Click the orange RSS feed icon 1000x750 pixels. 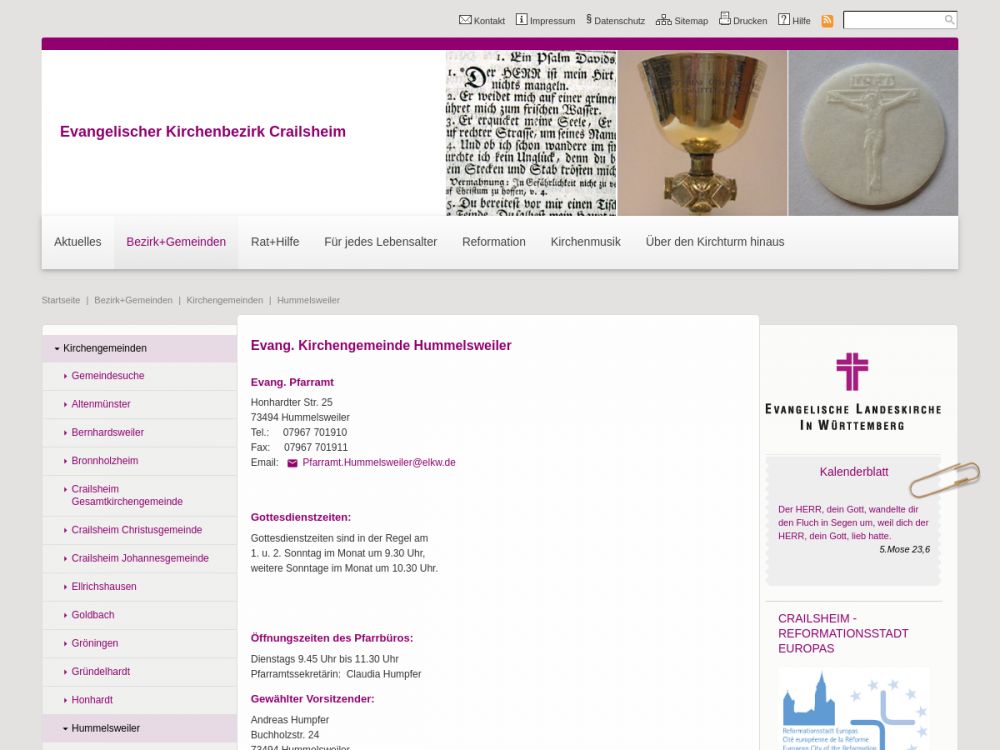point(827,21)
